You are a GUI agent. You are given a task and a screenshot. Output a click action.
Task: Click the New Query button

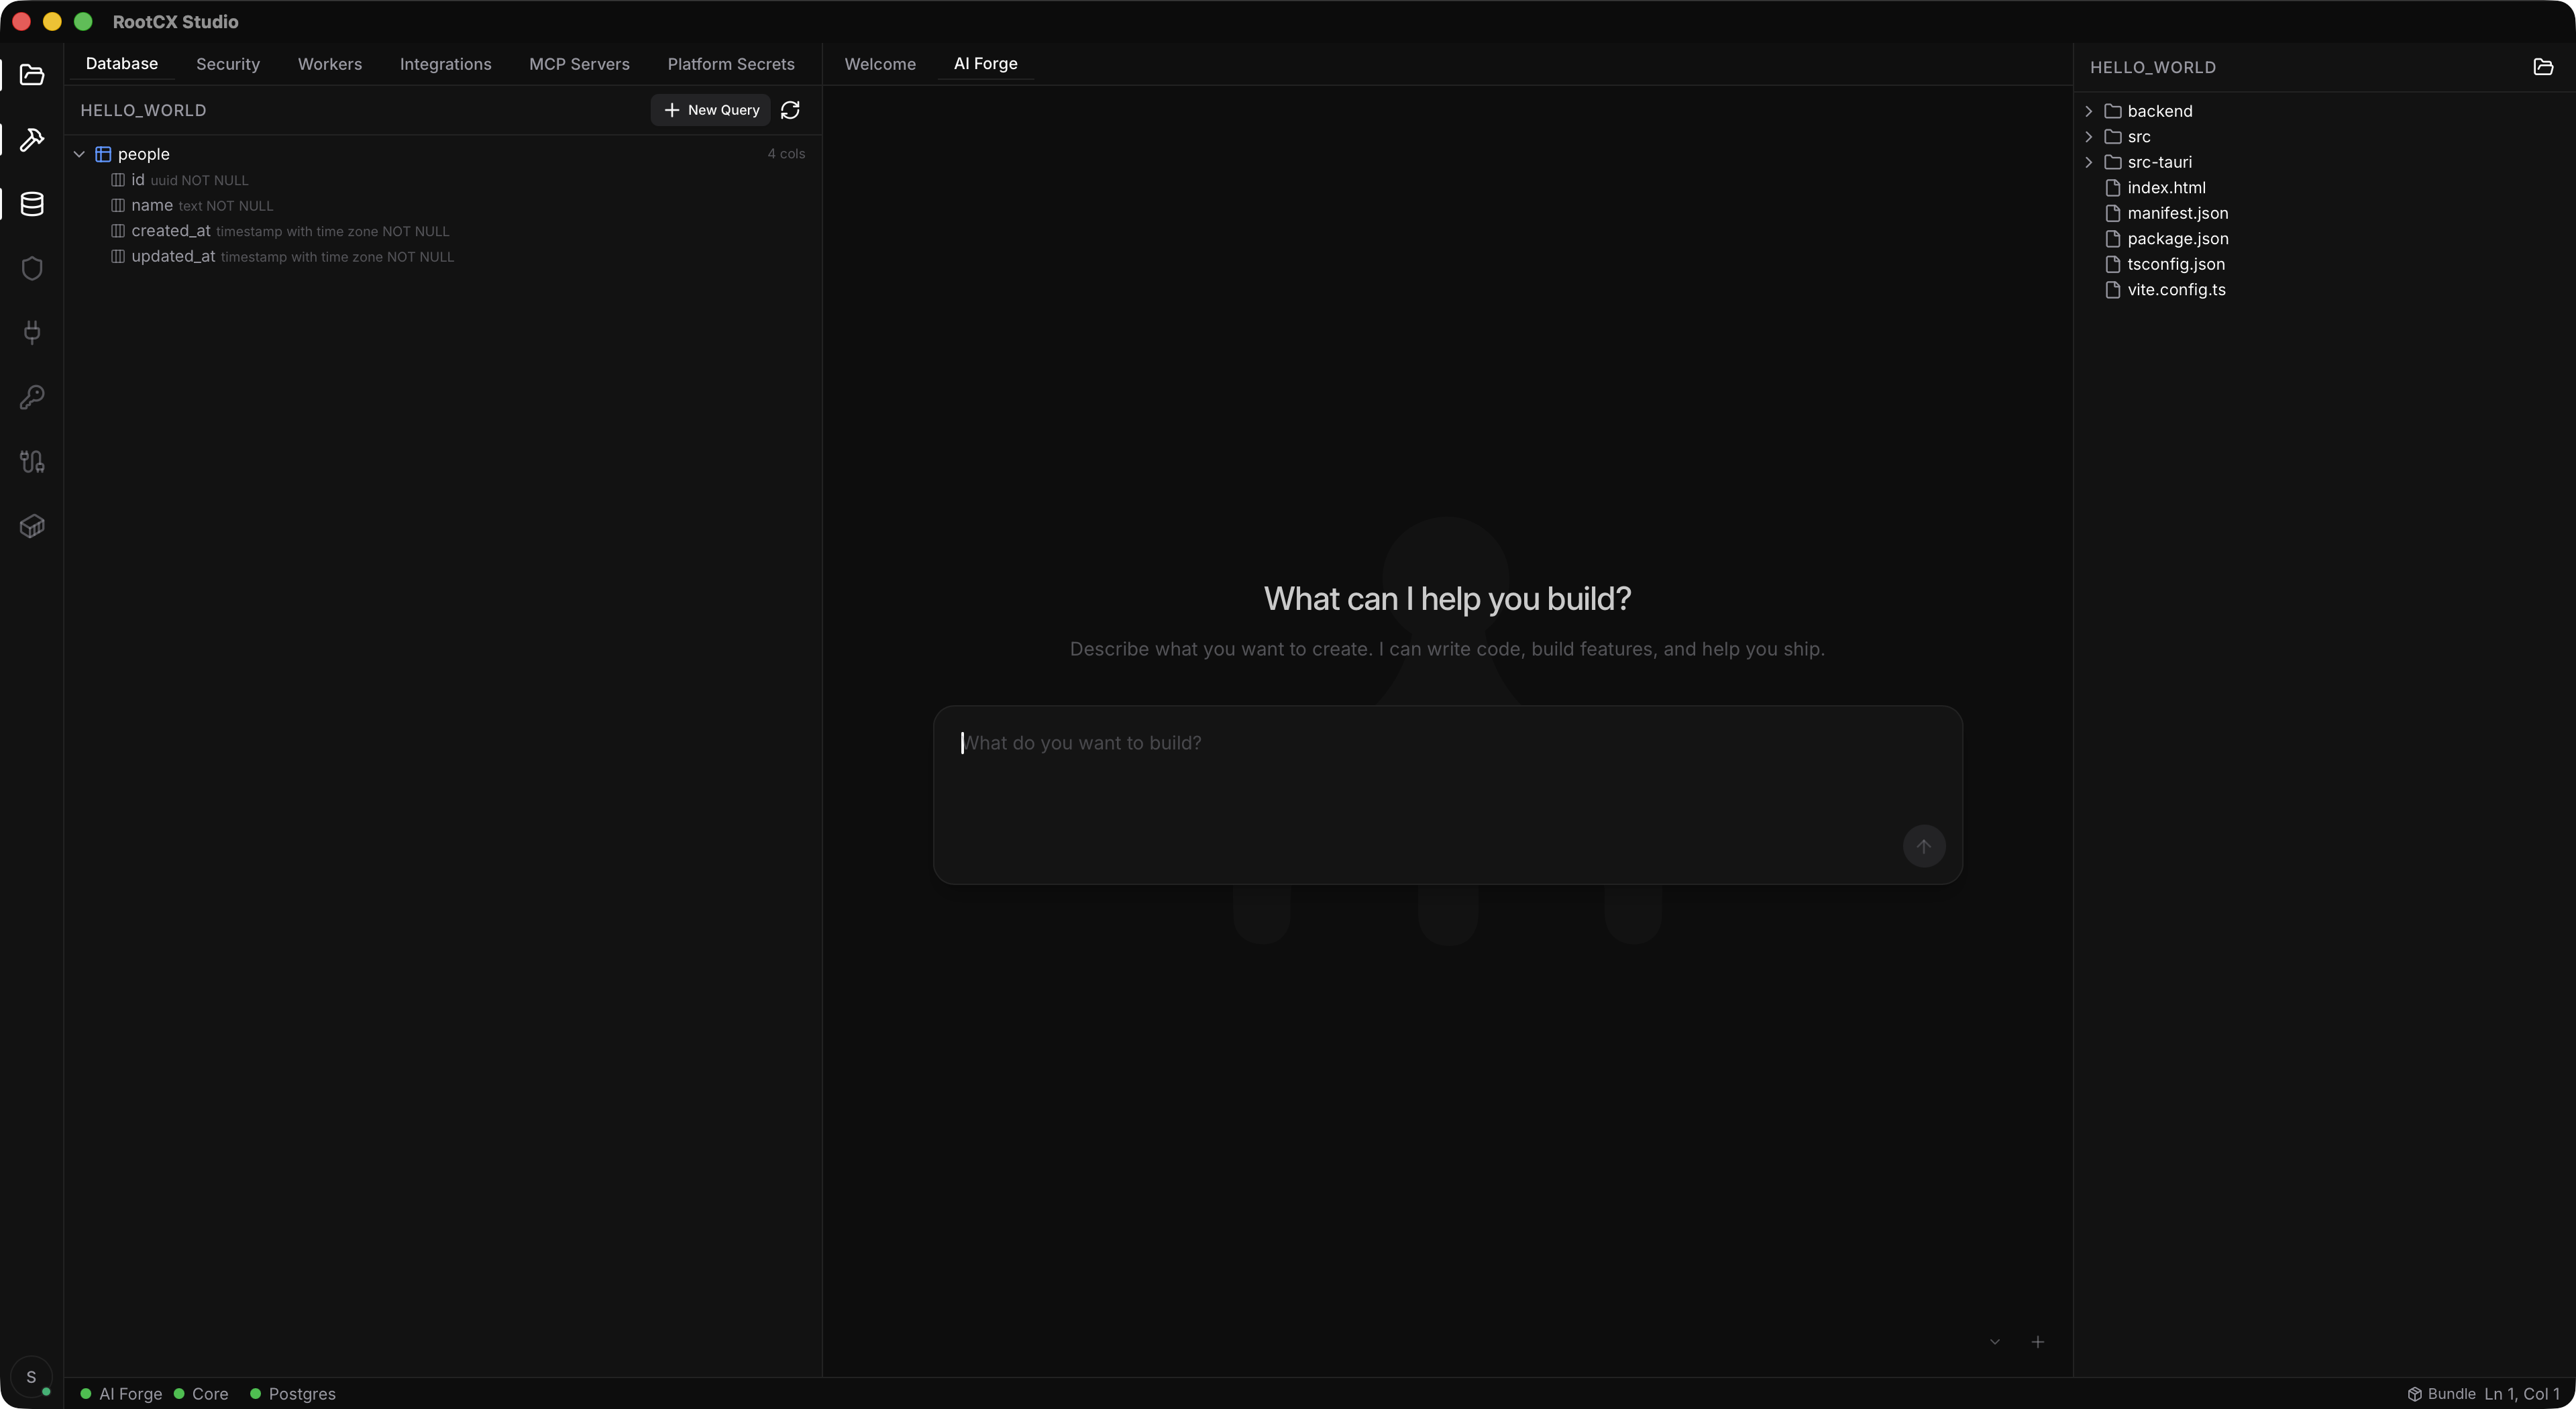(x=711, y=110)
